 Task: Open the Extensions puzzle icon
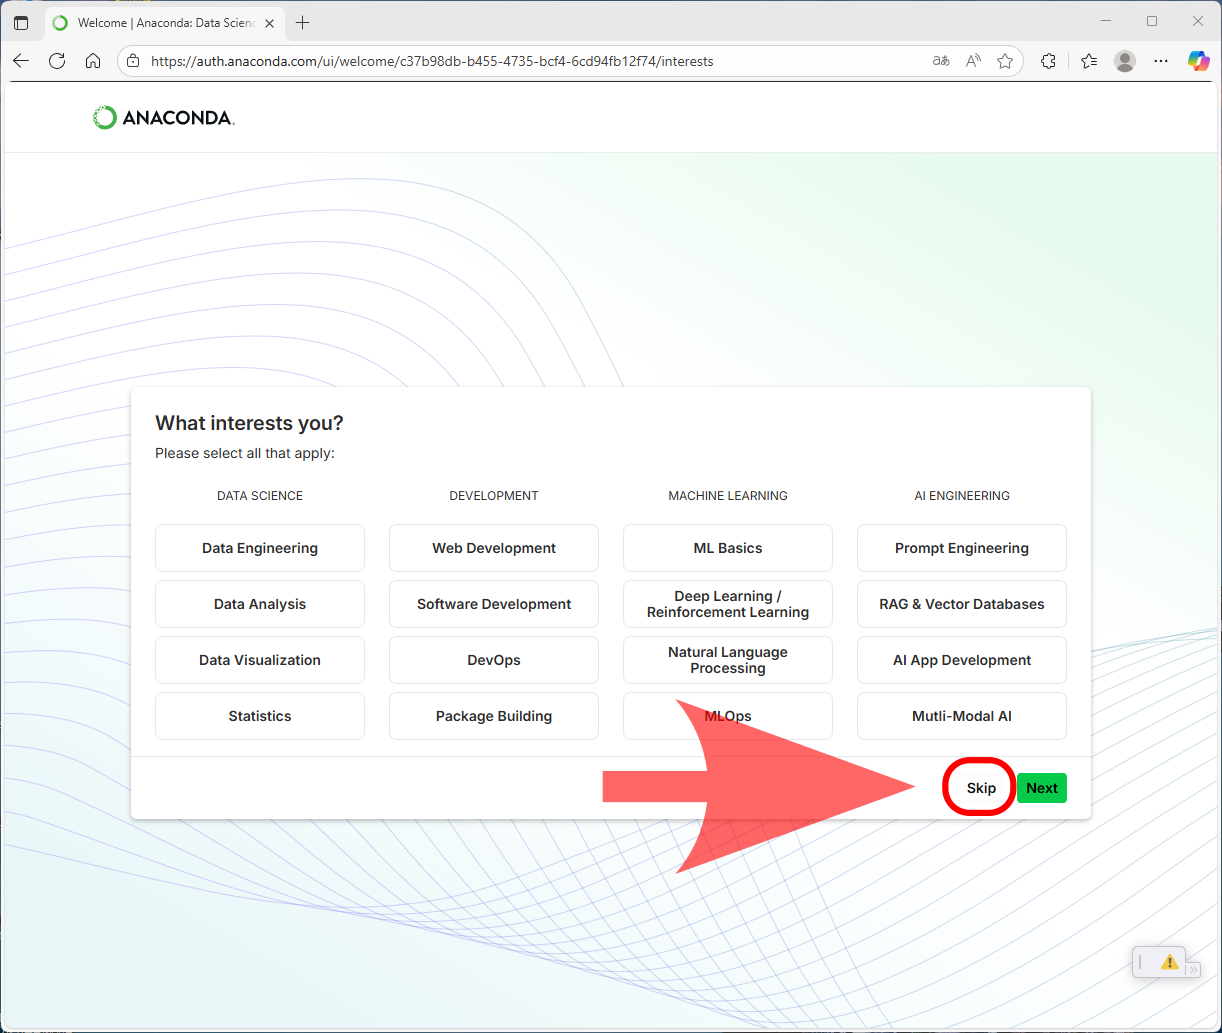click(1048, 61)
